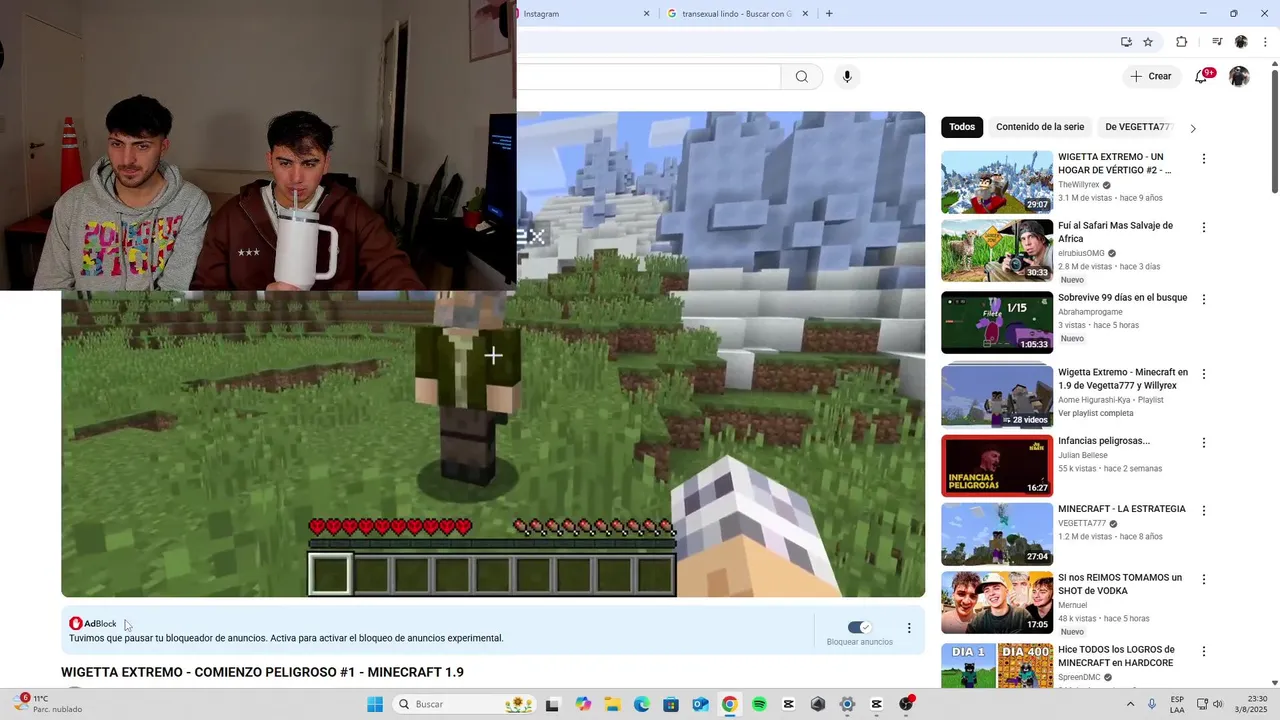This screenshot has width=1280, height=720.
Task: Open Microsoft Edge from taskbar
Action: (x=641, y=704)
